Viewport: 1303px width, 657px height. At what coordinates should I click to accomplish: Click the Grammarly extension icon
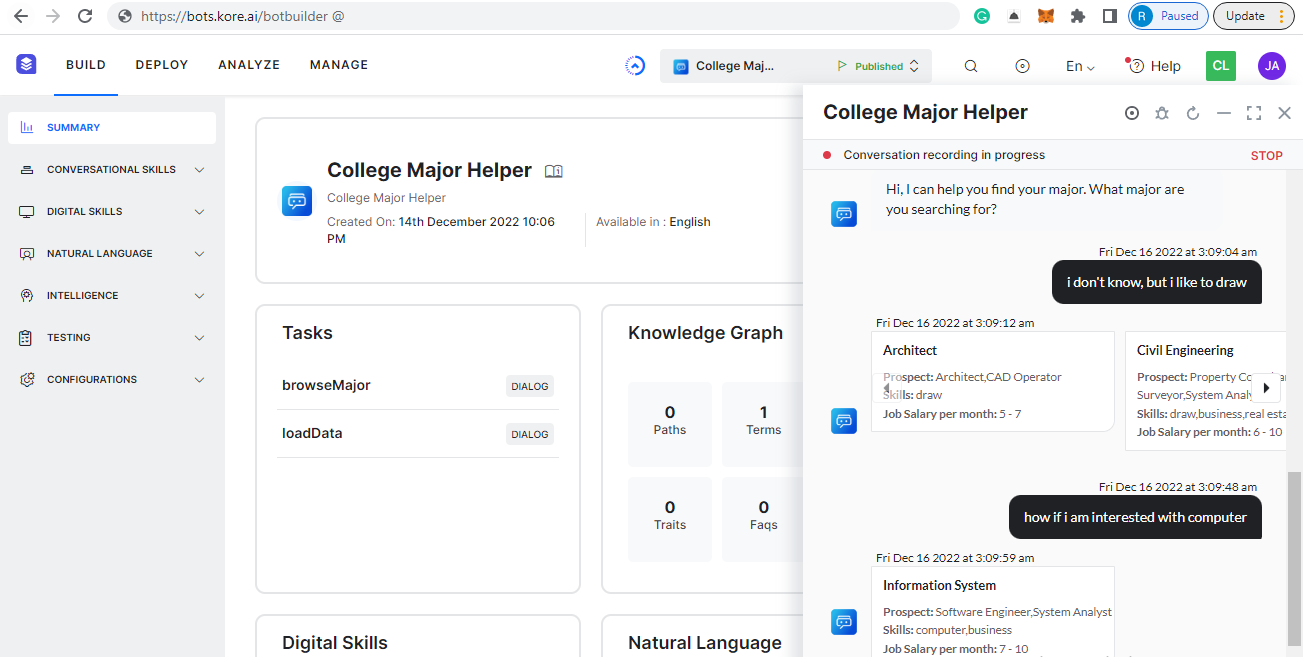[982, 16]
